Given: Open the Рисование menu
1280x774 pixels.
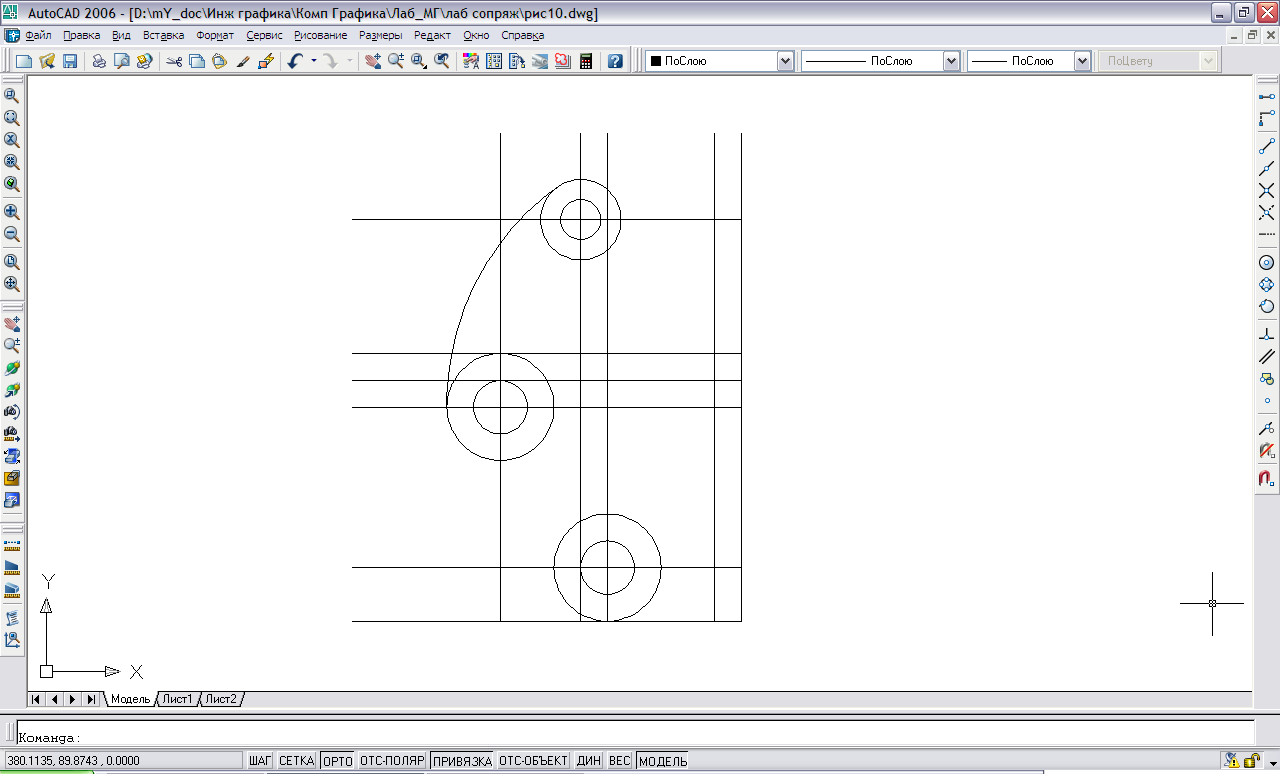Looking at the screenshot, I should [320, 35].
